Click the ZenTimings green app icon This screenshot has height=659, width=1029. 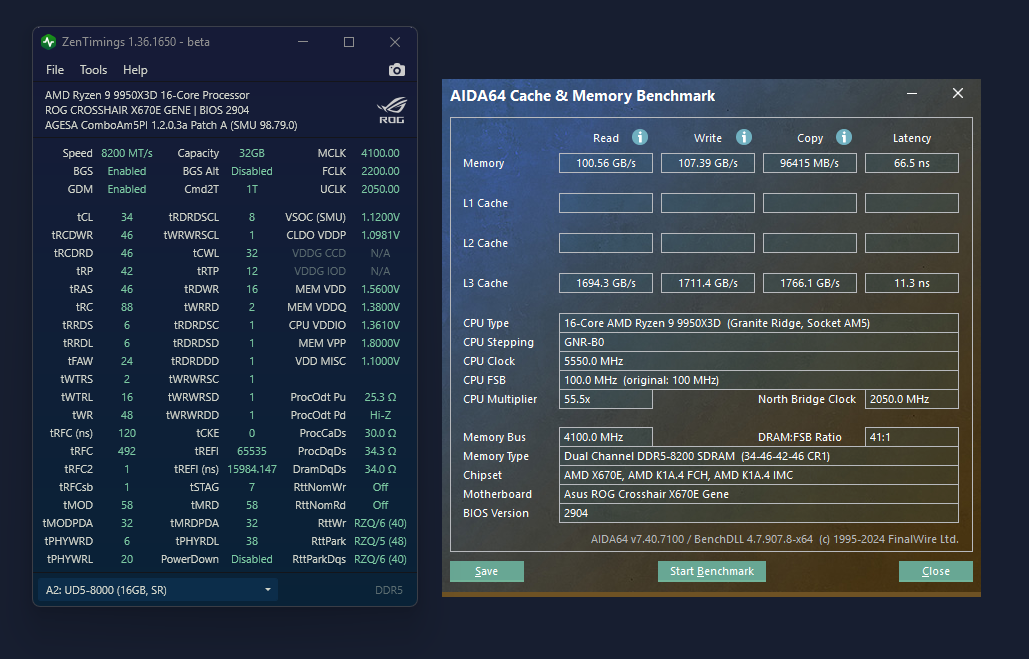(49, 42)
